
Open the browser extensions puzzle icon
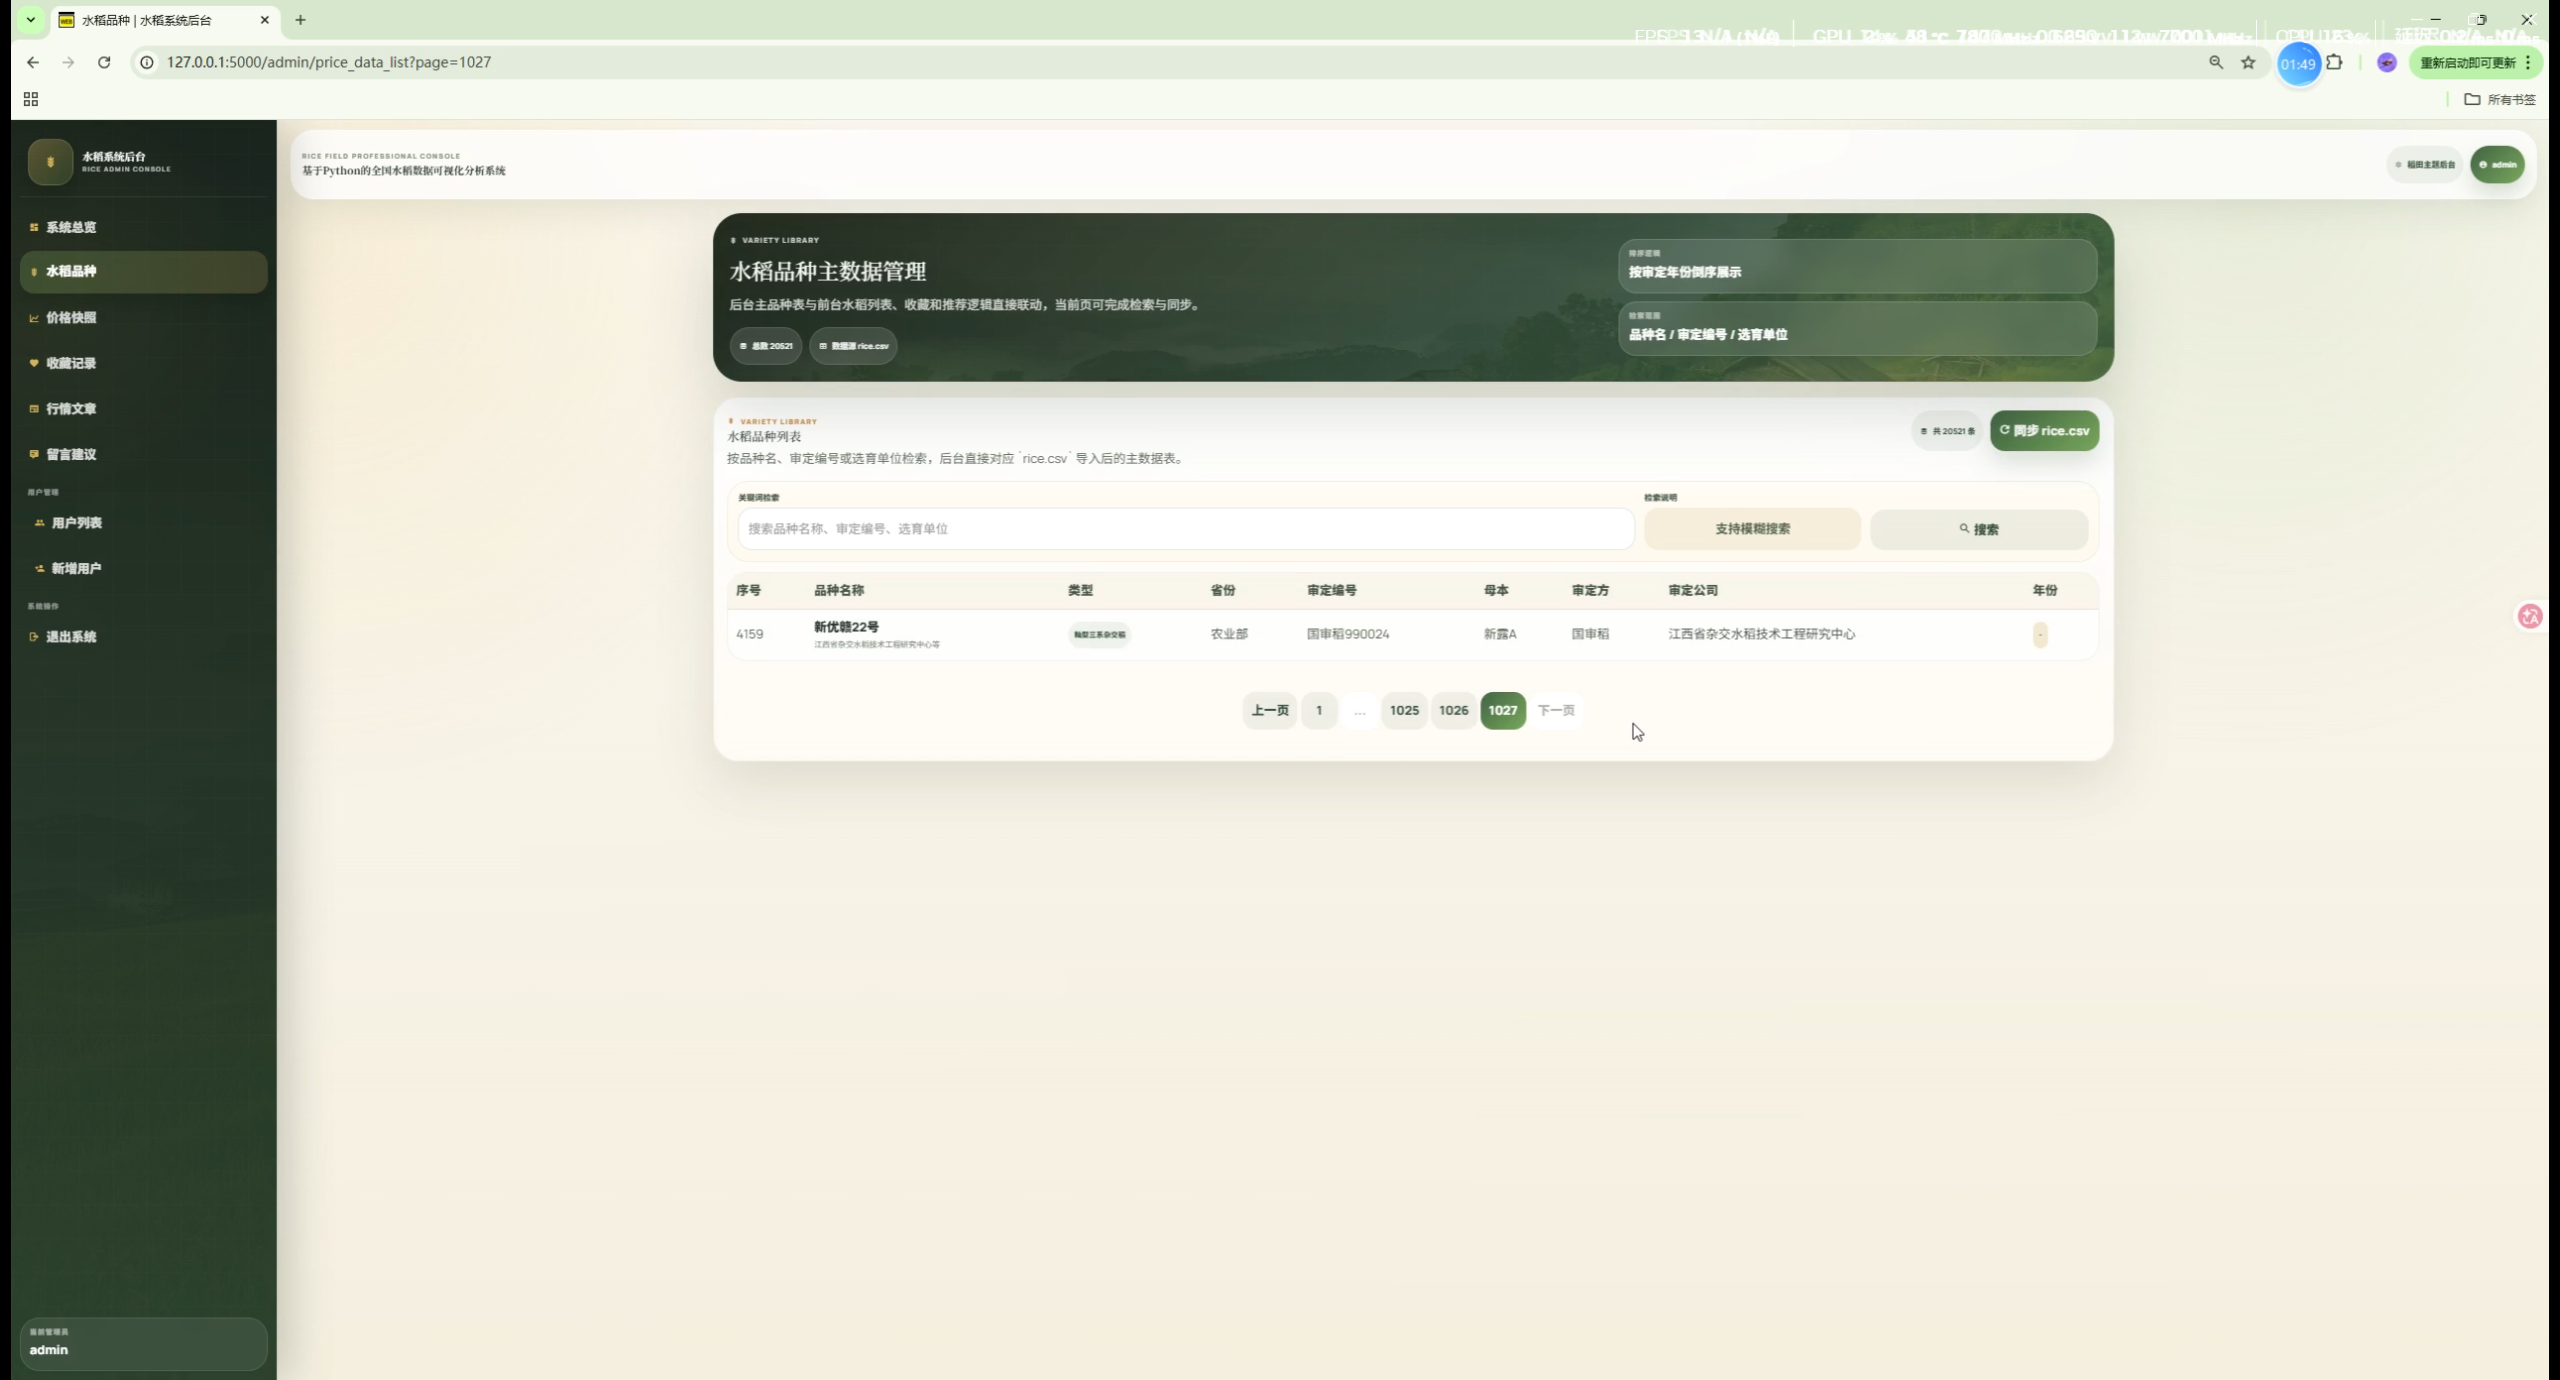tap(2334, 62)
